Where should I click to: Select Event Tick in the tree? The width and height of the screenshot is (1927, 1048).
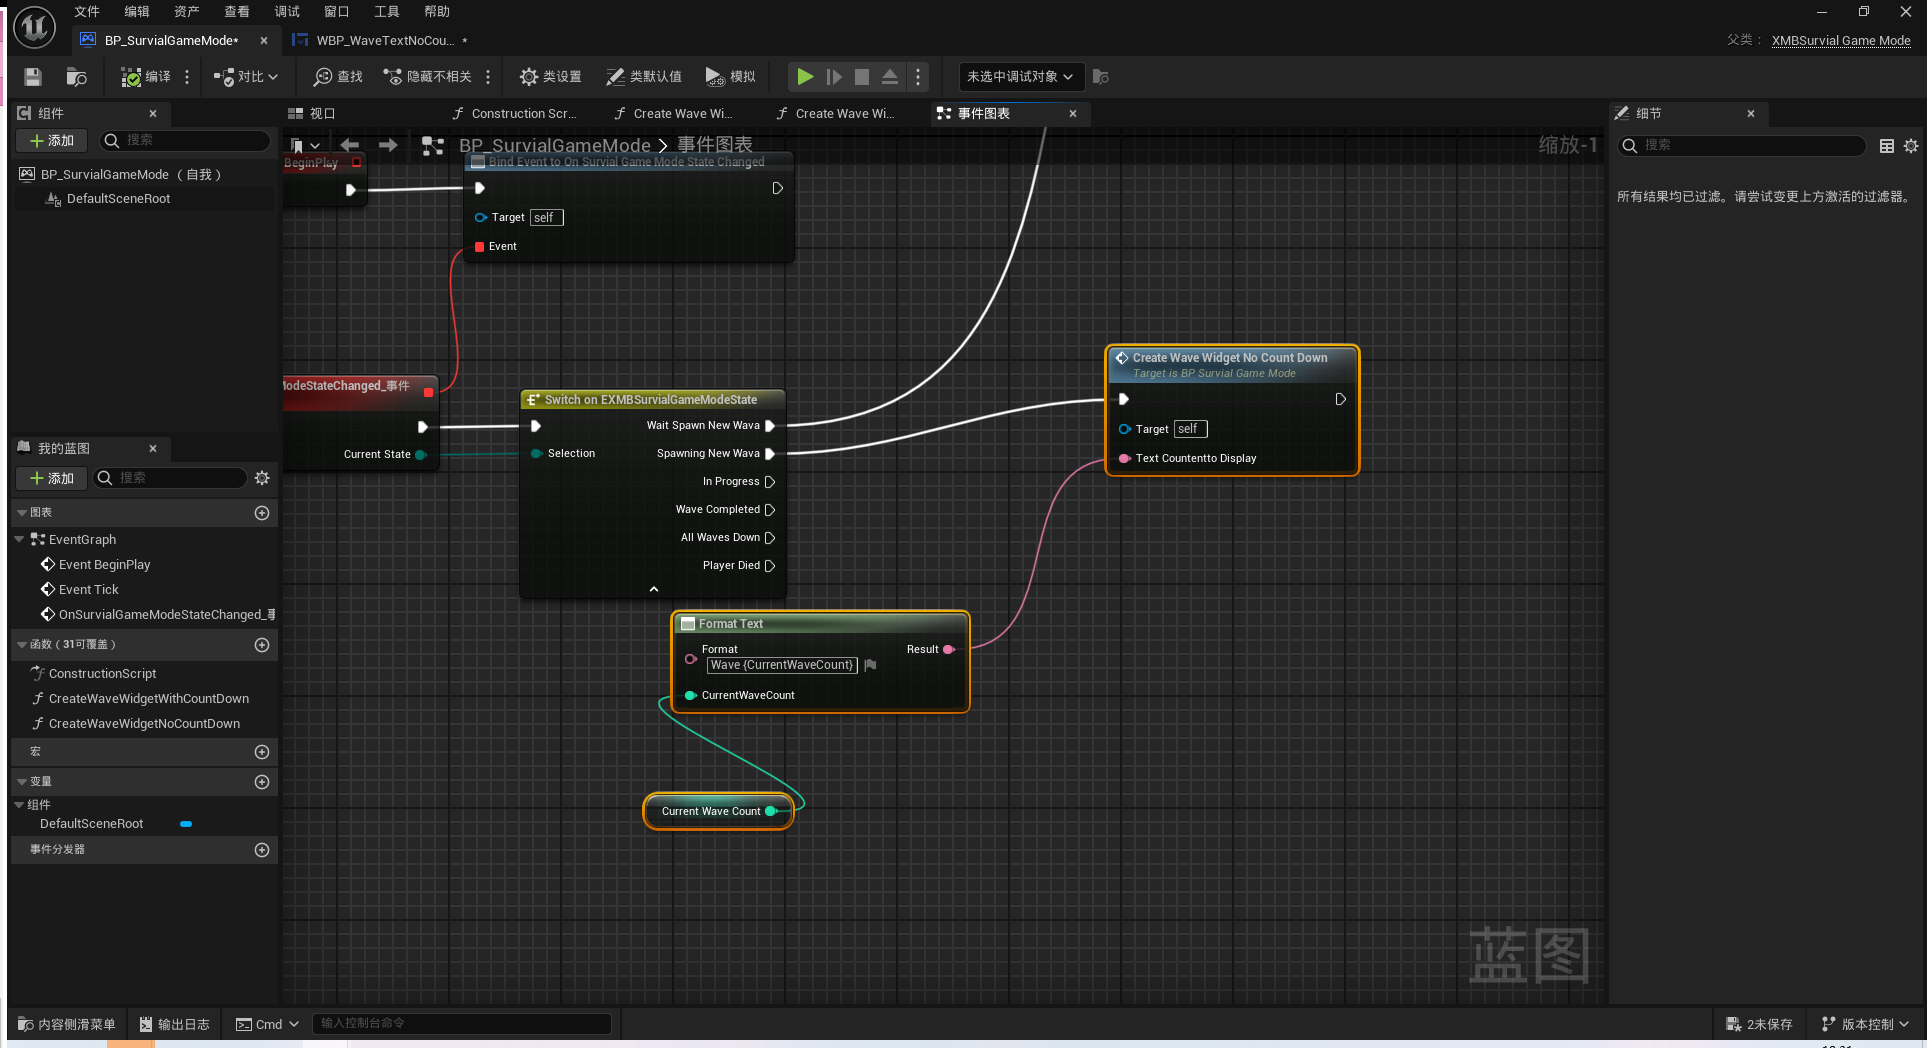click(88, 590)
